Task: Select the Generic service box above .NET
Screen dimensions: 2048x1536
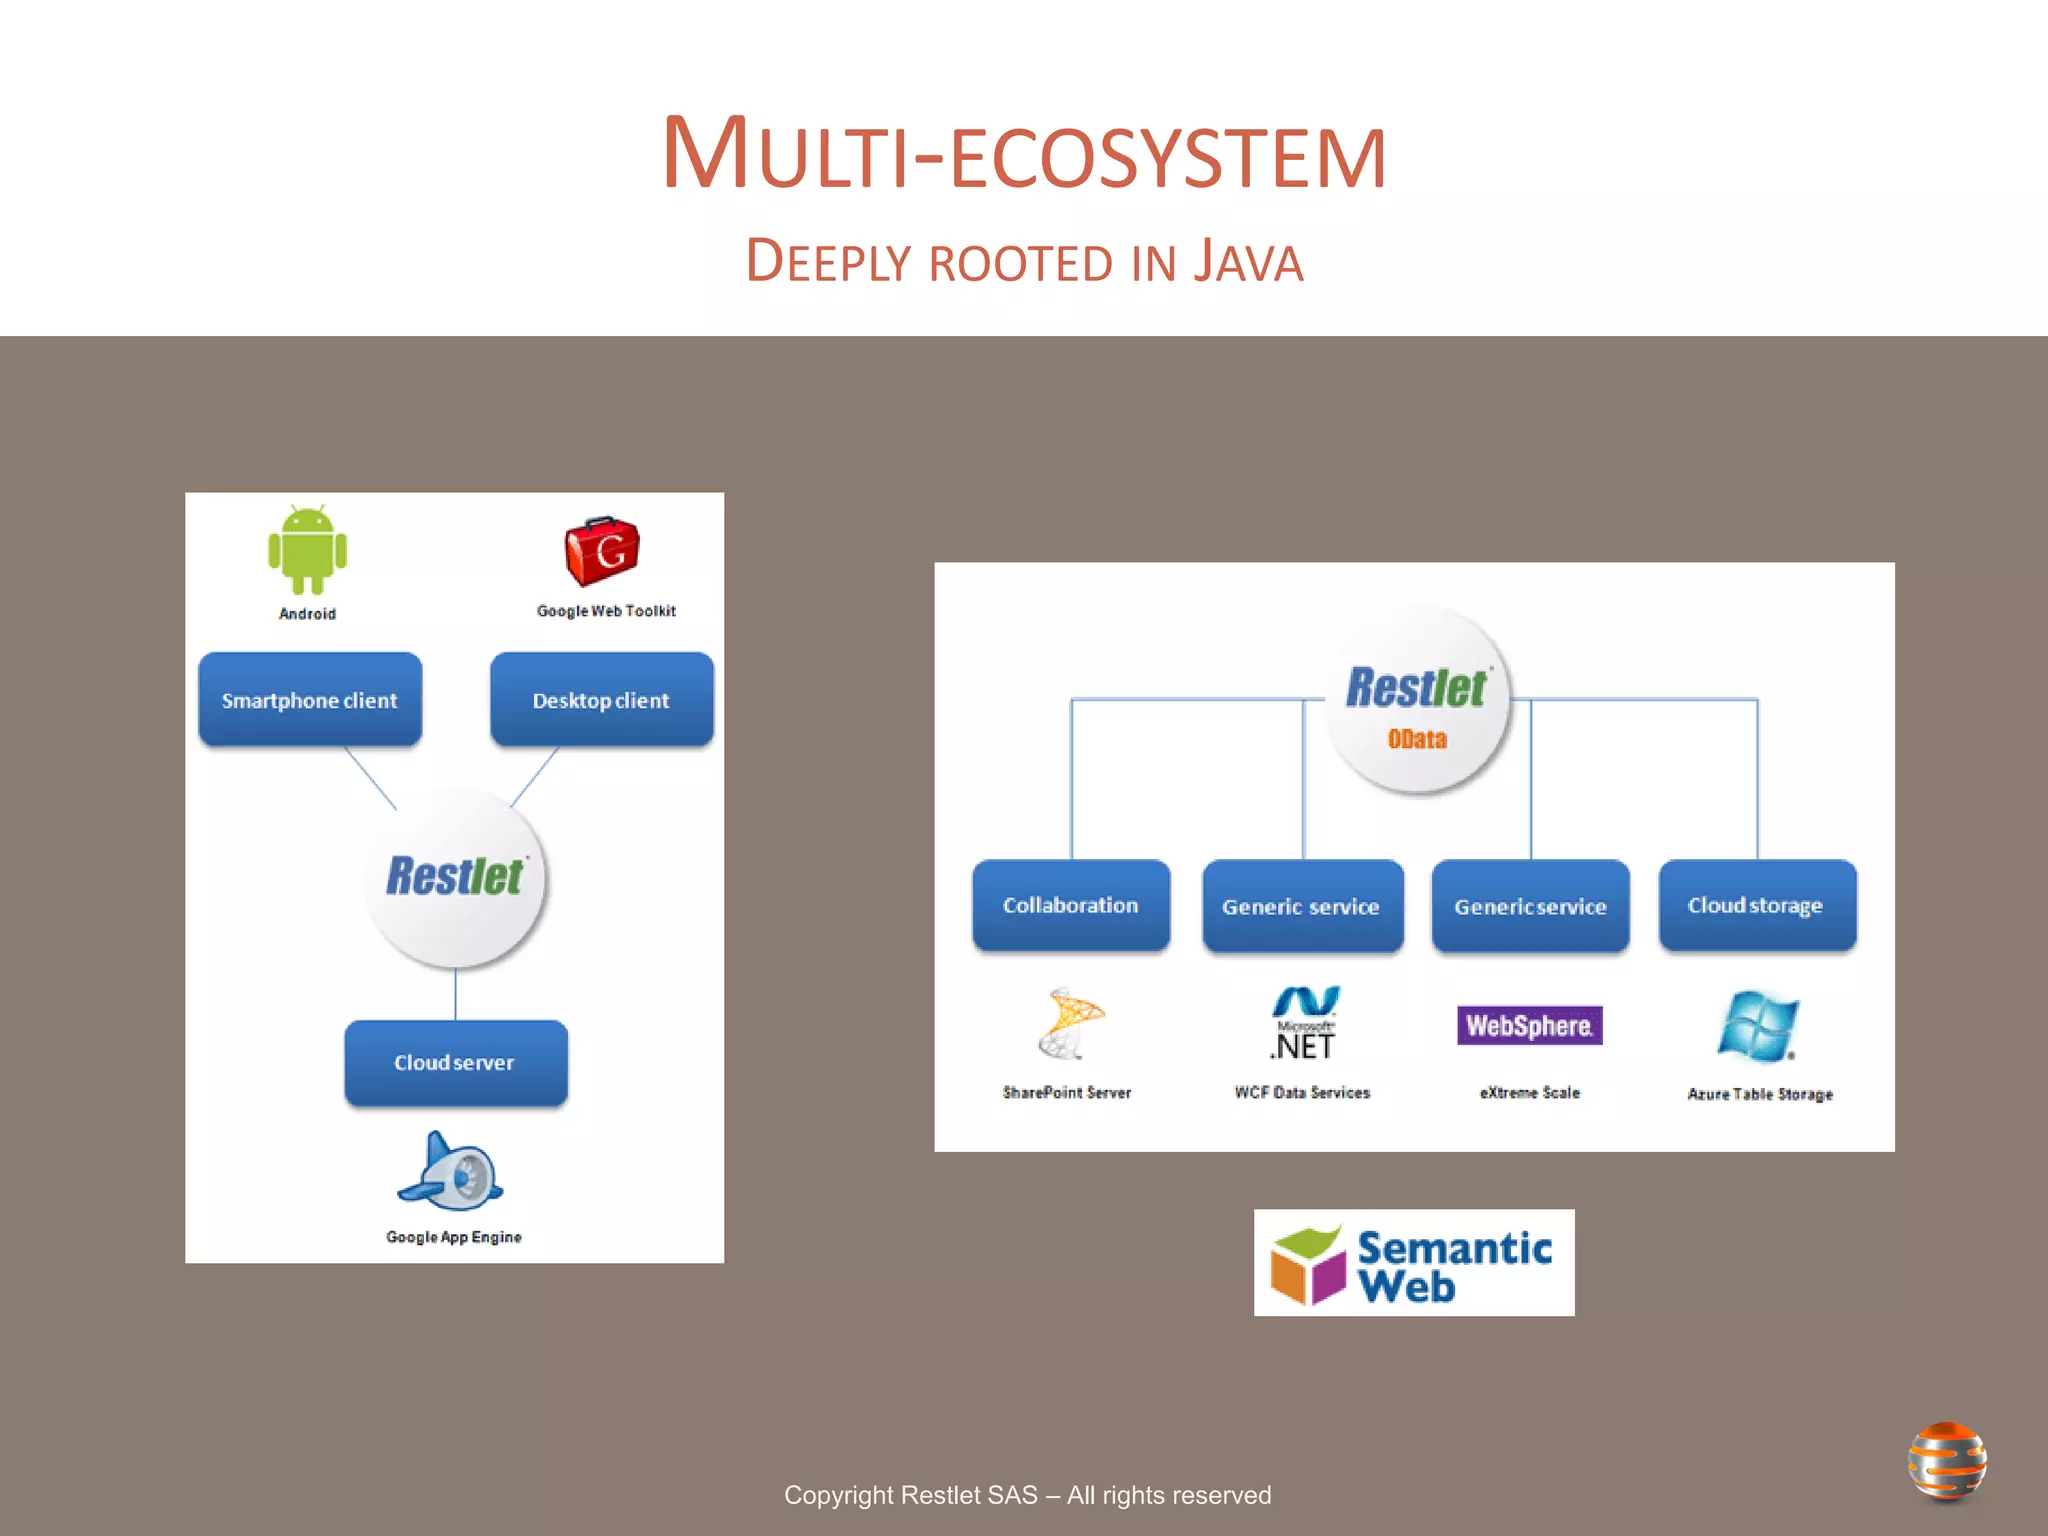Action: click(1303, 906)
